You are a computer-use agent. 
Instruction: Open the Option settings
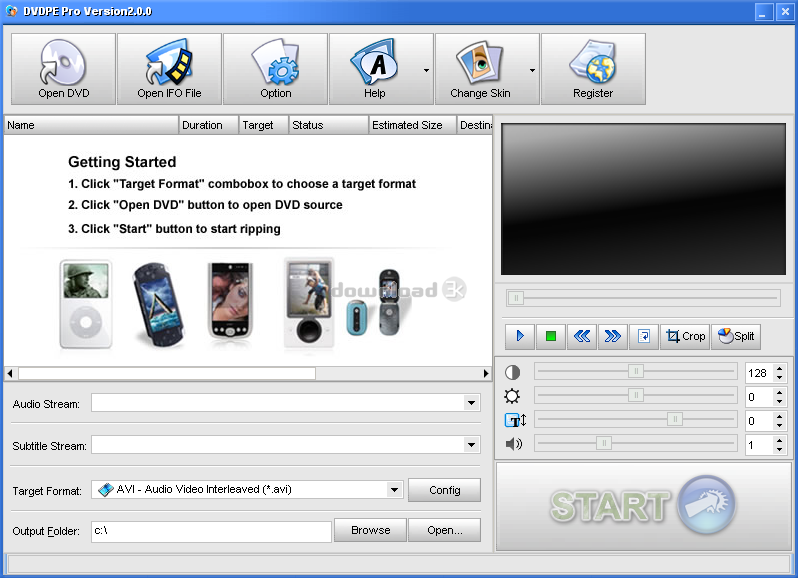click(275, 69)
